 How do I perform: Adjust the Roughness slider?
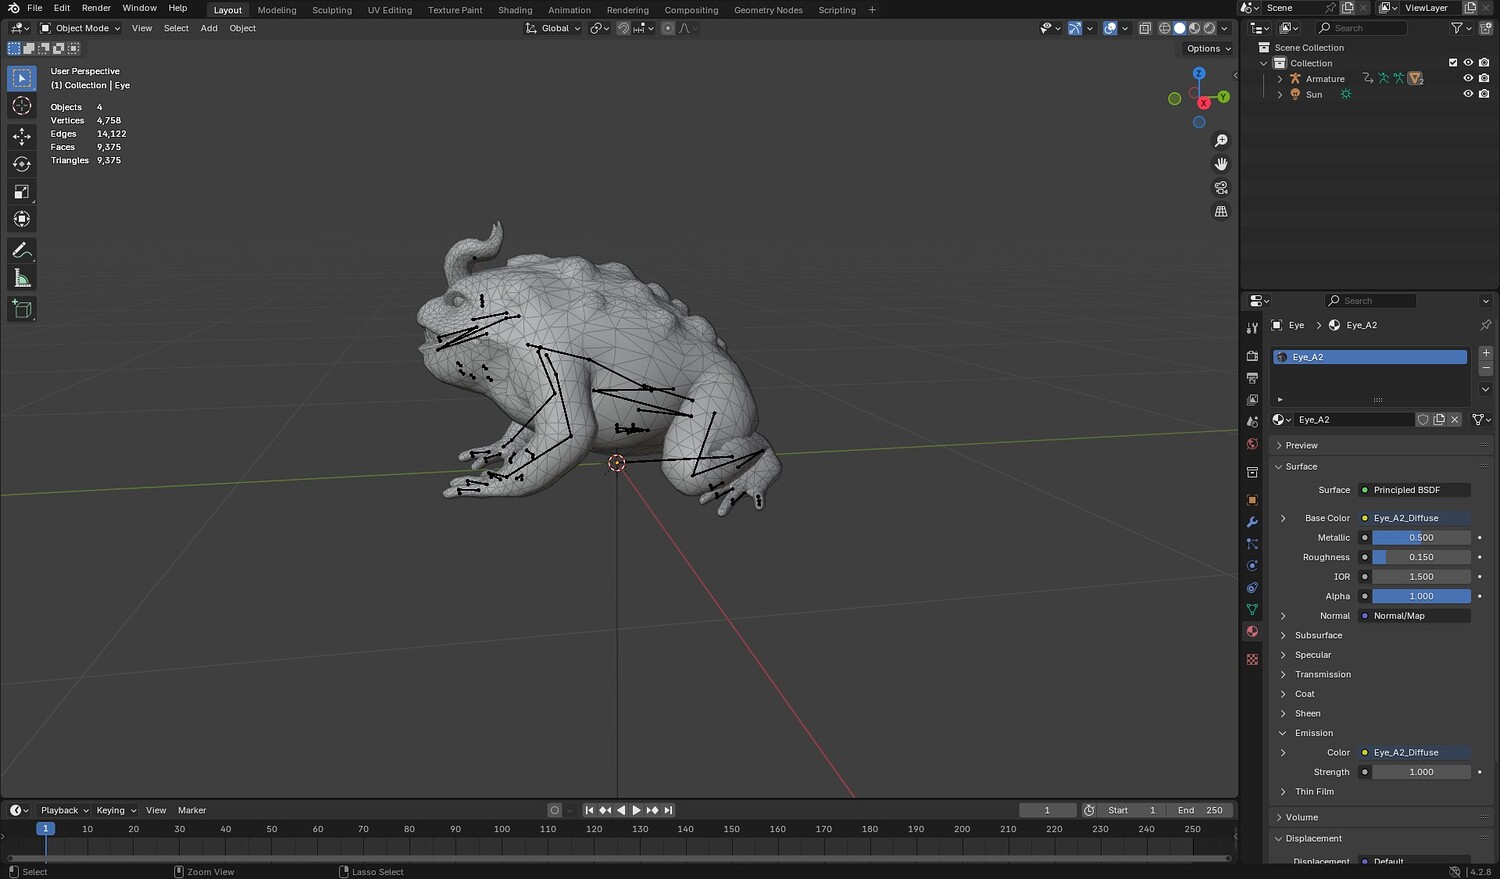click(x=1420, y=558)
